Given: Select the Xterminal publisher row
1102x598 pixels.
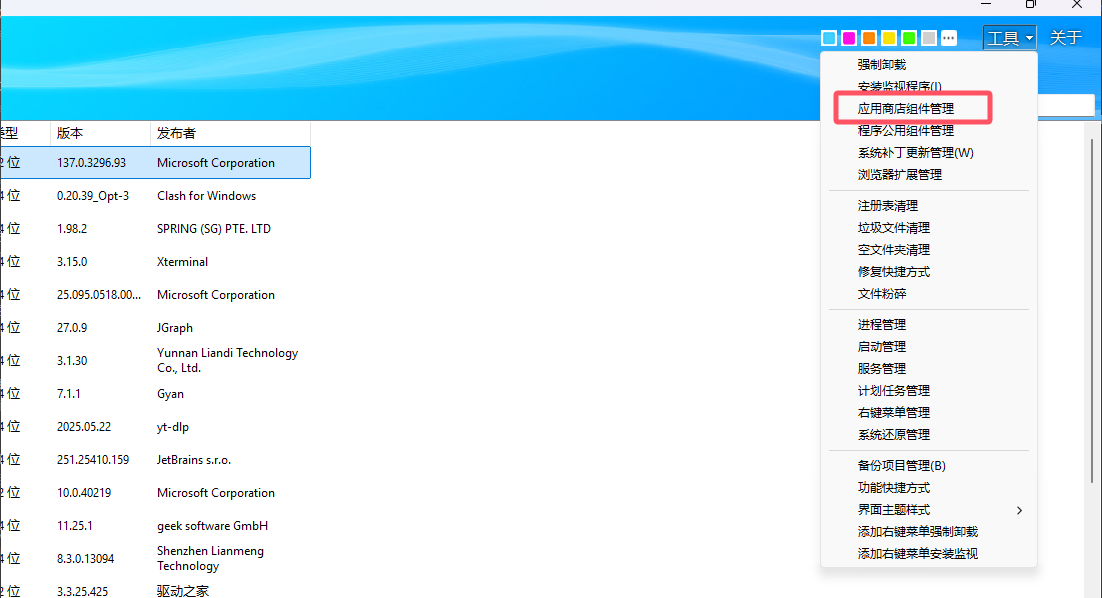Looking at the screenshot, I should click(x=155, y=262).
